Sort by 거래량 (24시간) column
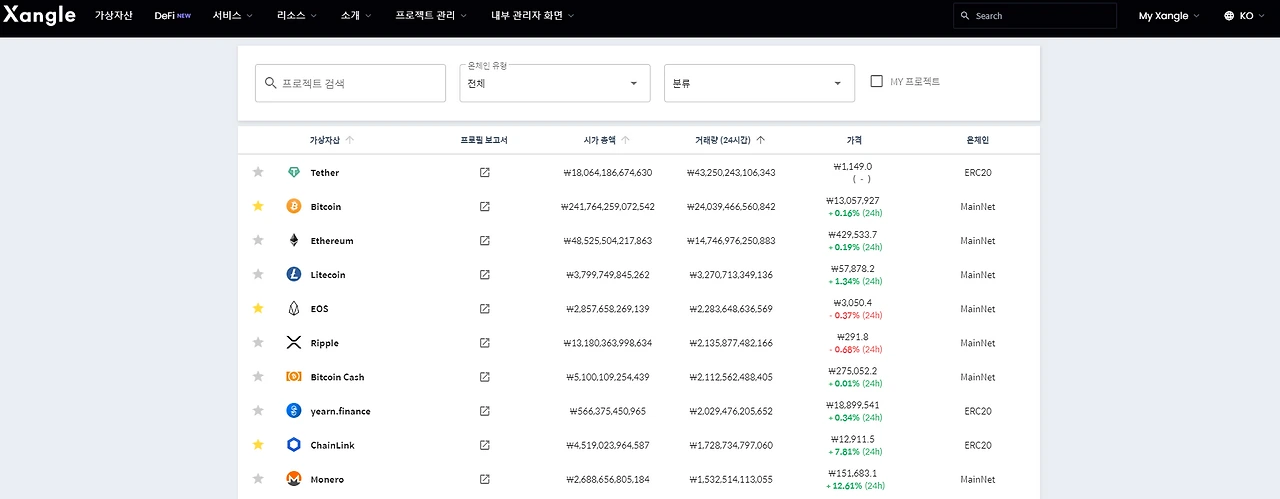The image size is (1280, 499). pos(731,140)
